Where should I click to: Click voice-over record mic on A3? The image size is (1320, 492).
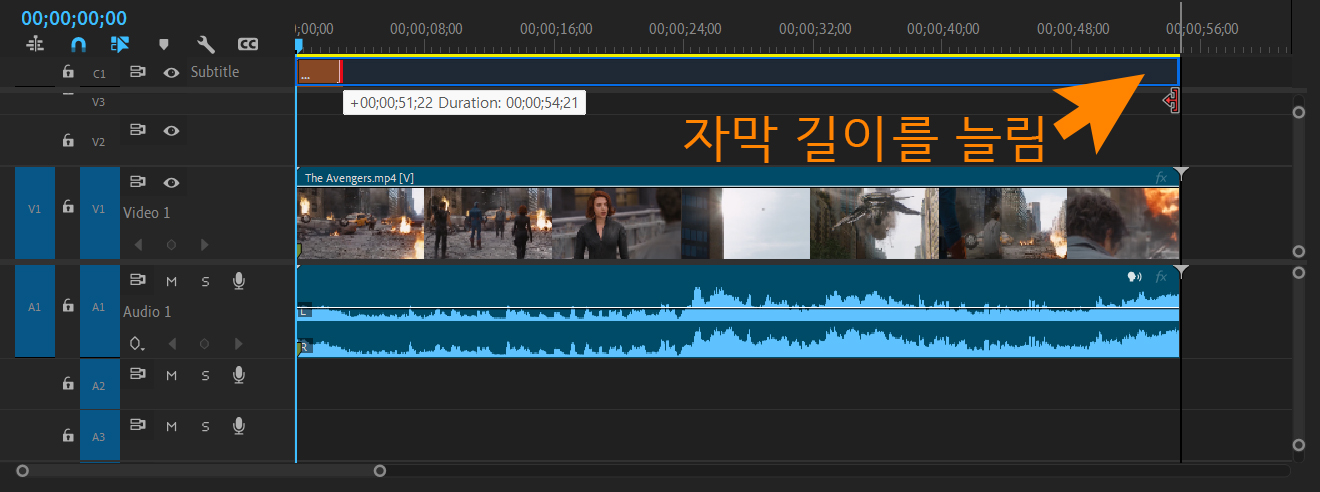238,426
